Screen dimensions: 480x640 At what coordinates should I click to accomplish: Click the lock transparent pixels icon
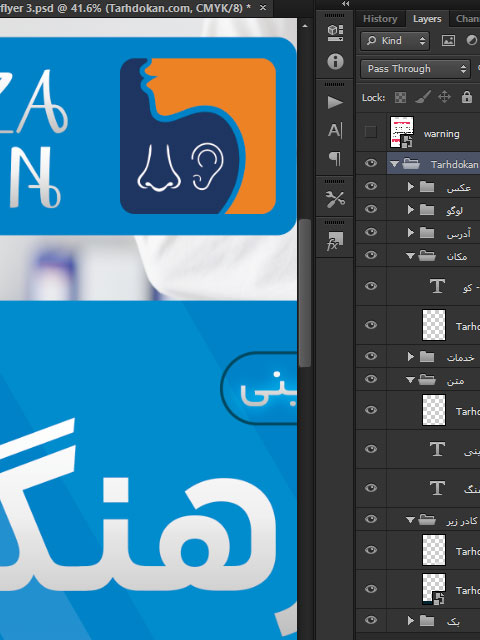400,97
